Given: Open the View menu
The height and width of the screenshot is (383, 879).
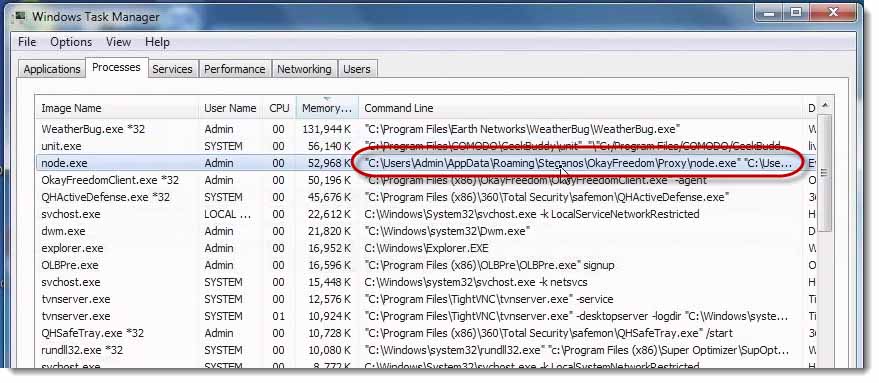Looking at the screenshot, I should tap(118, 42).
